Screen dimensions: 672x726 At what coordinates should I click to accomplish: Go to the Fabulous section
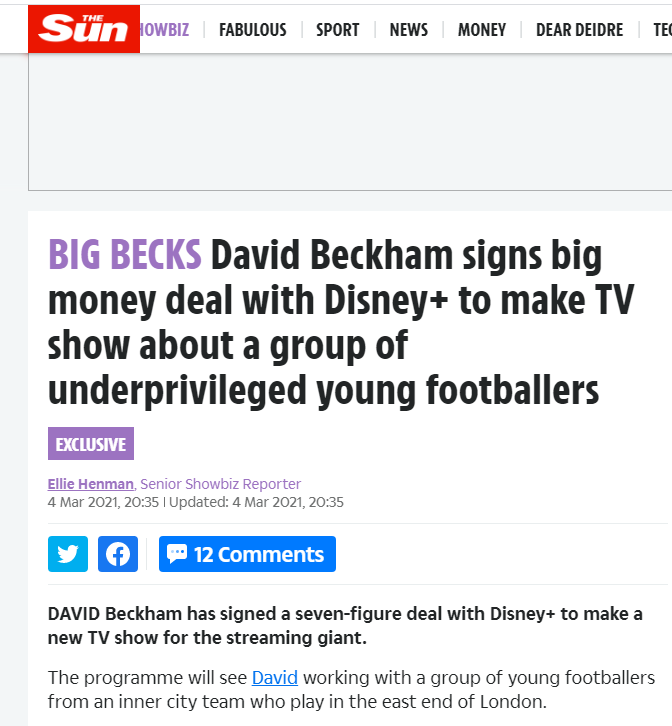click(x=253, y=30)
